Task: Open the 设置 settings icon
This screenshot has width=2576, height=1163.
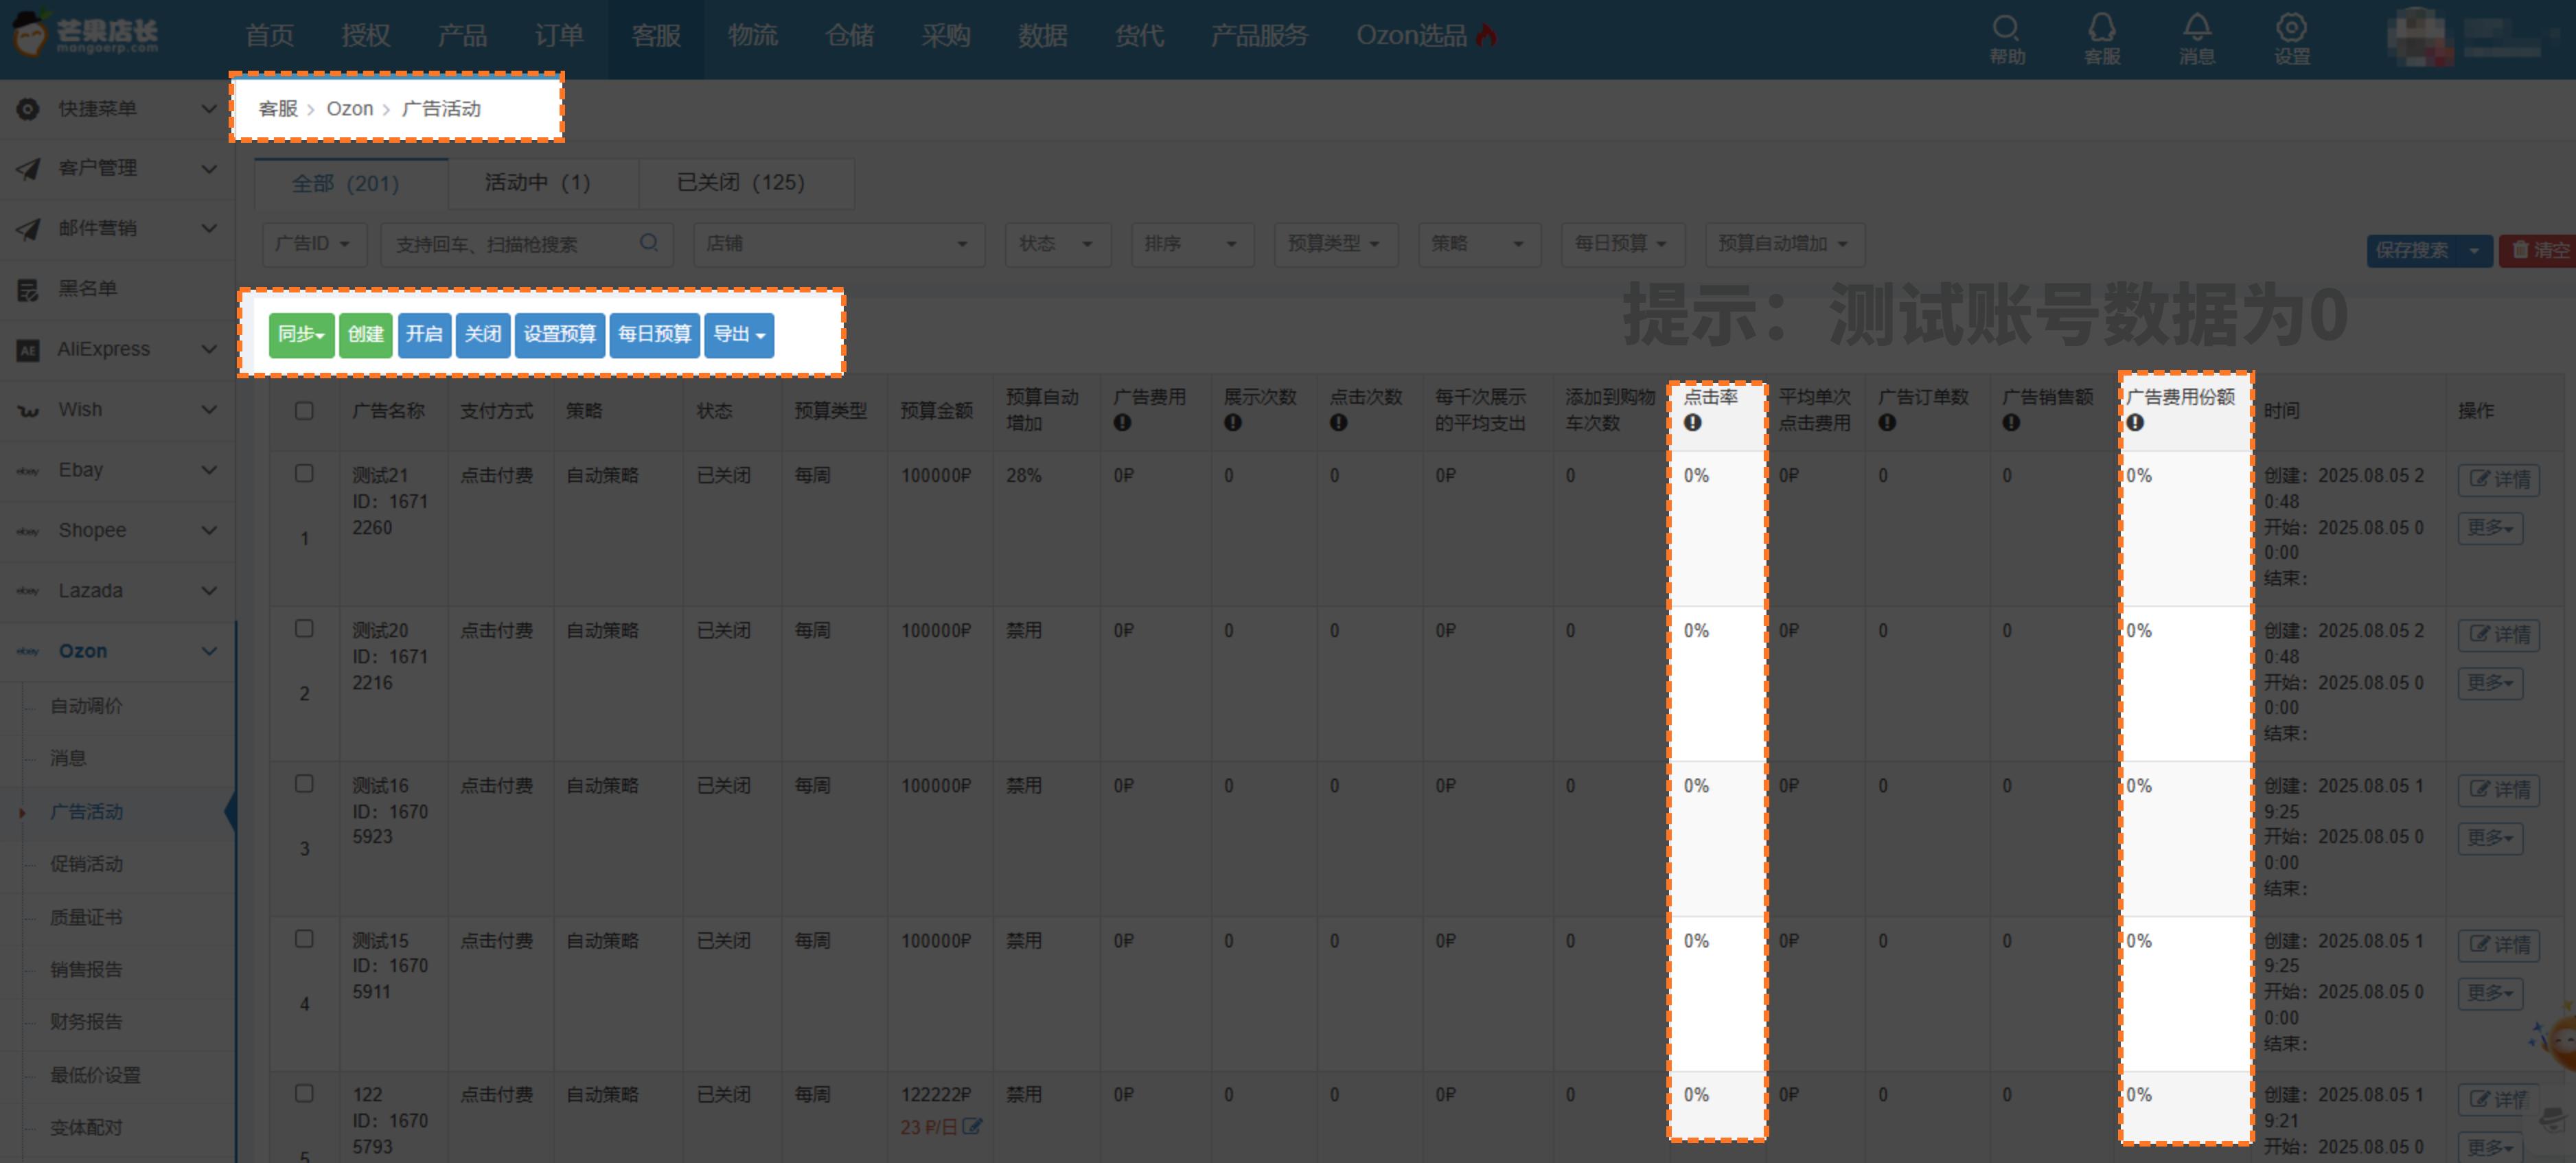Action: pos(2292,28)
